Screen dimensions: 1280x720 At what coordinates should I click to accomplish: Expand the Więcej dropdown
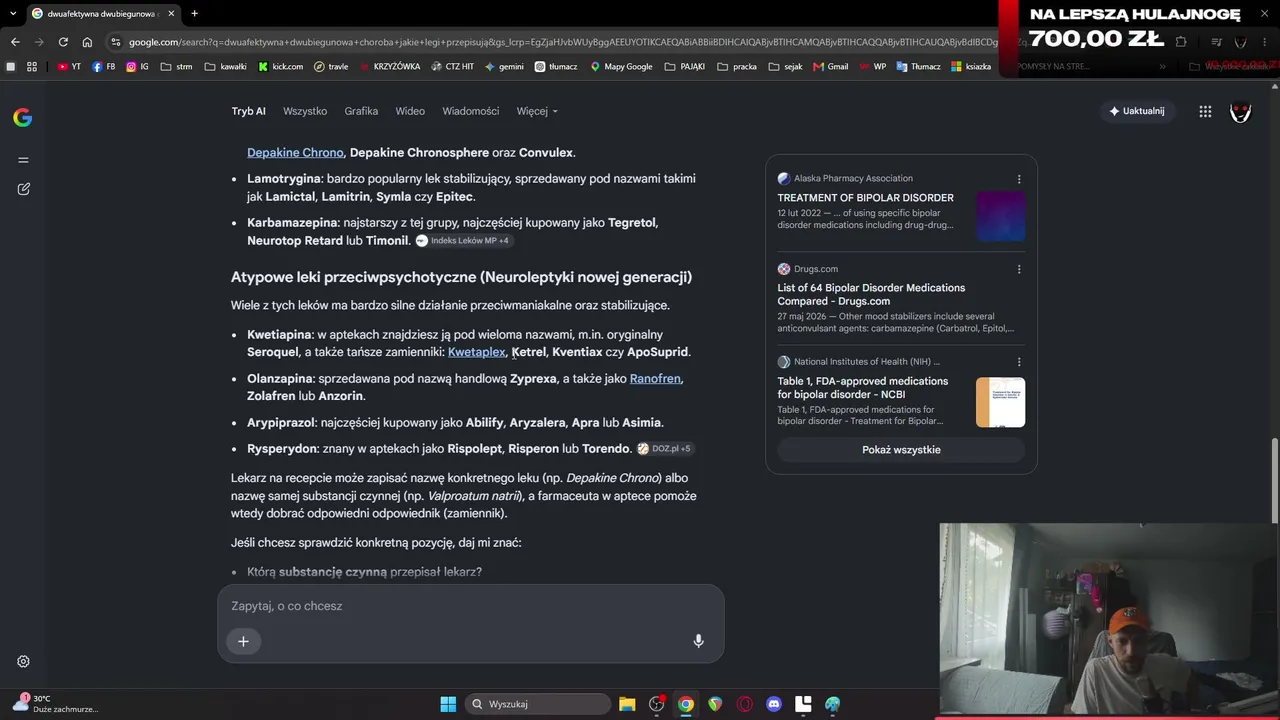tap(537, 111)
